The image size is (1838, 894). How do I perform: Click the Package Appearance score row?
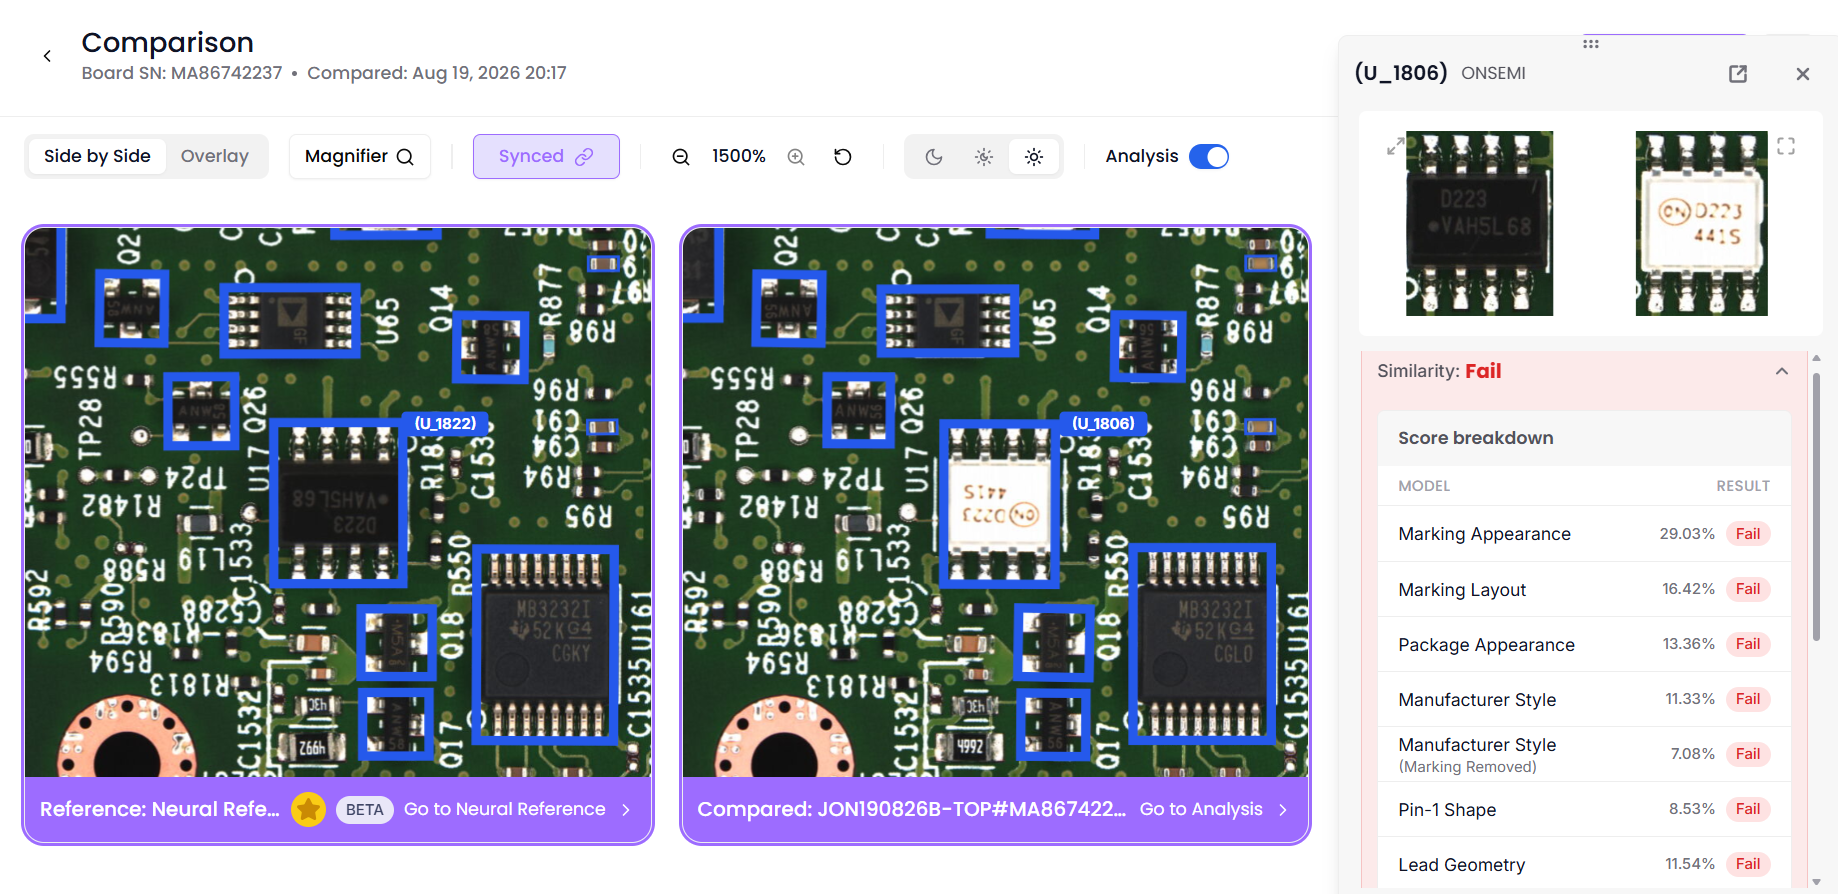1584,644
